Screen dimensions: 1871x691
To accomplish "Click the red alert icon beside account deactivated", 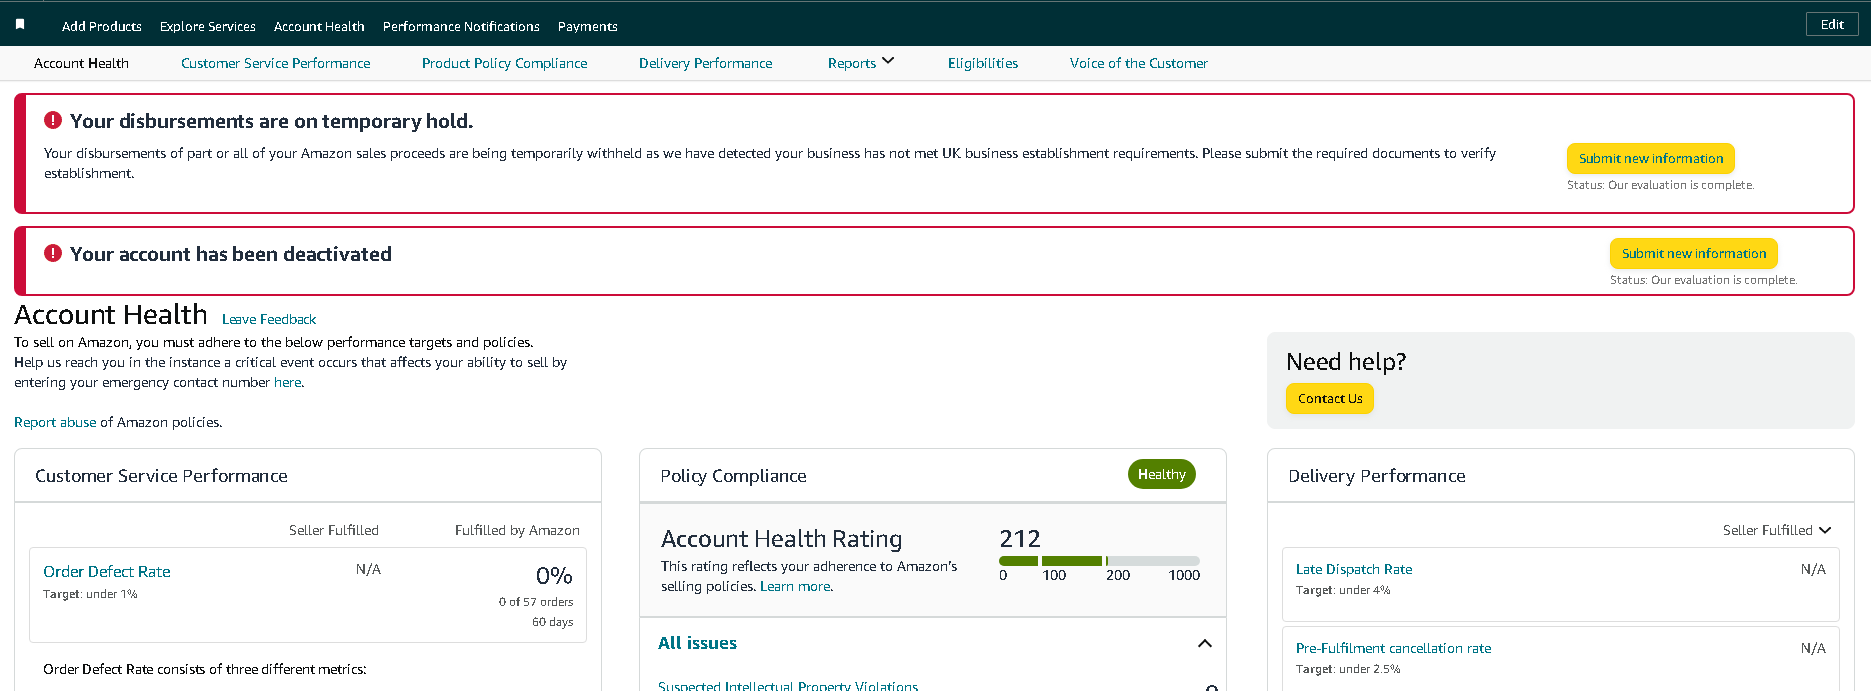I will click(x=53, y=253).
